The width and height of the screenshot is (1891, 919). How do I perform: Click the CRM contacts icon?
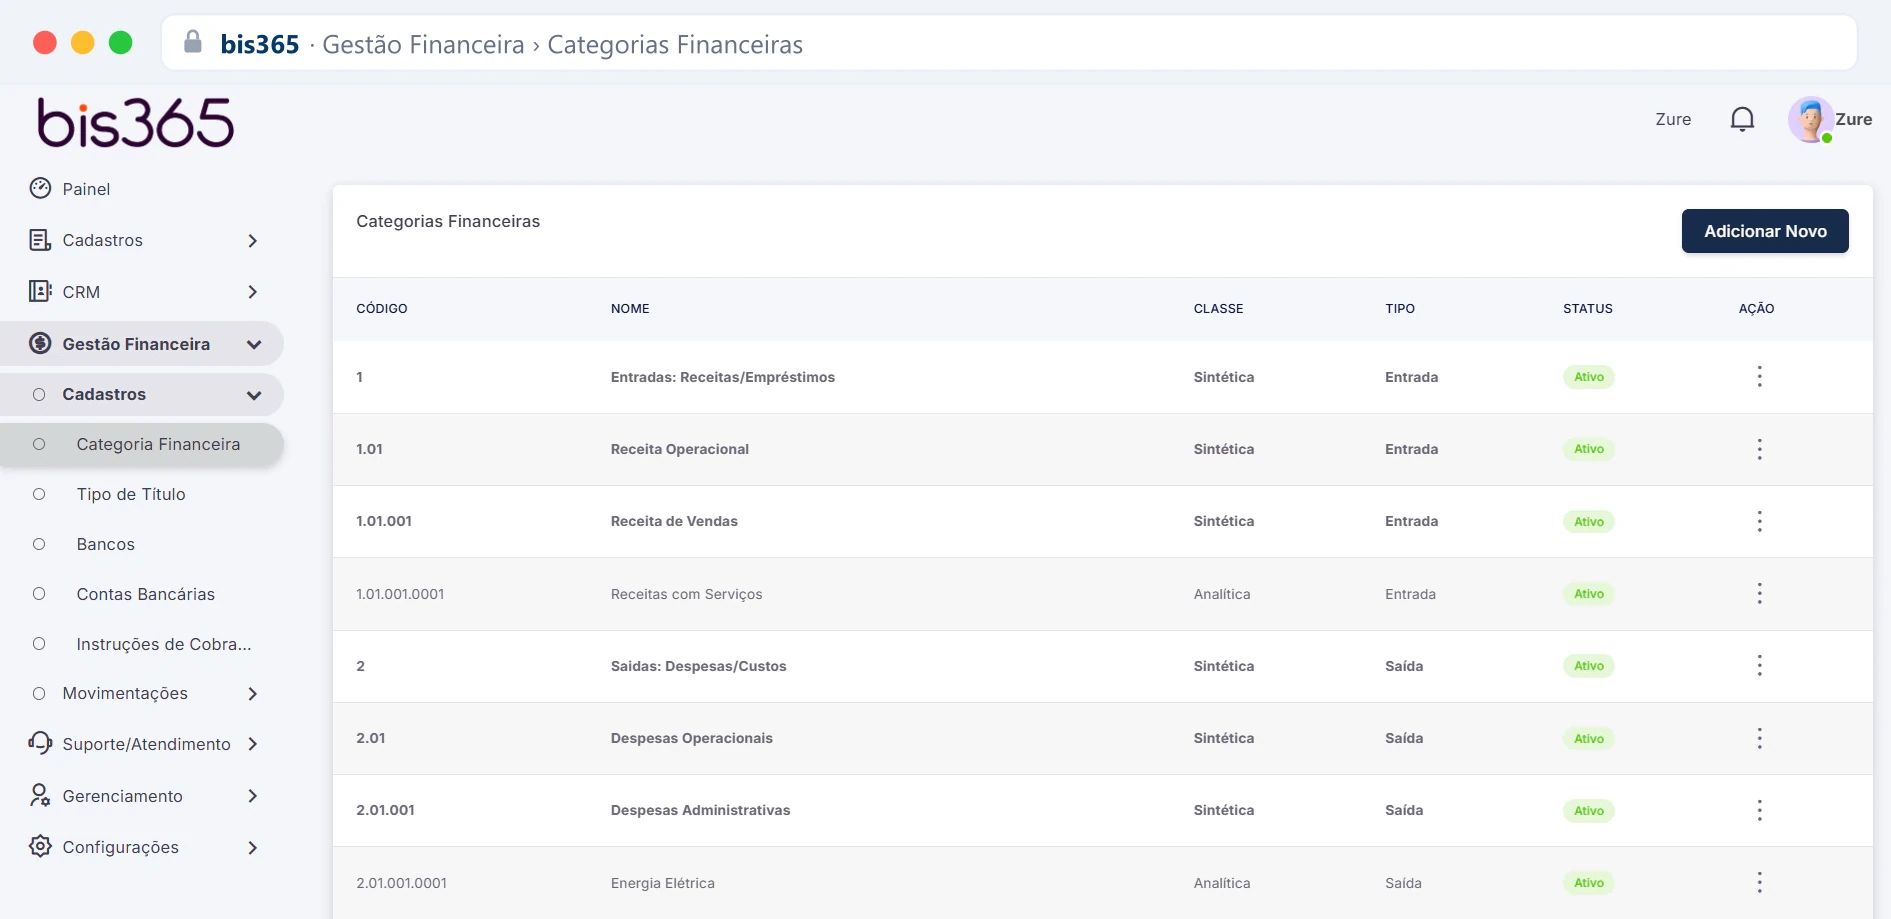[x=40, y=291]
